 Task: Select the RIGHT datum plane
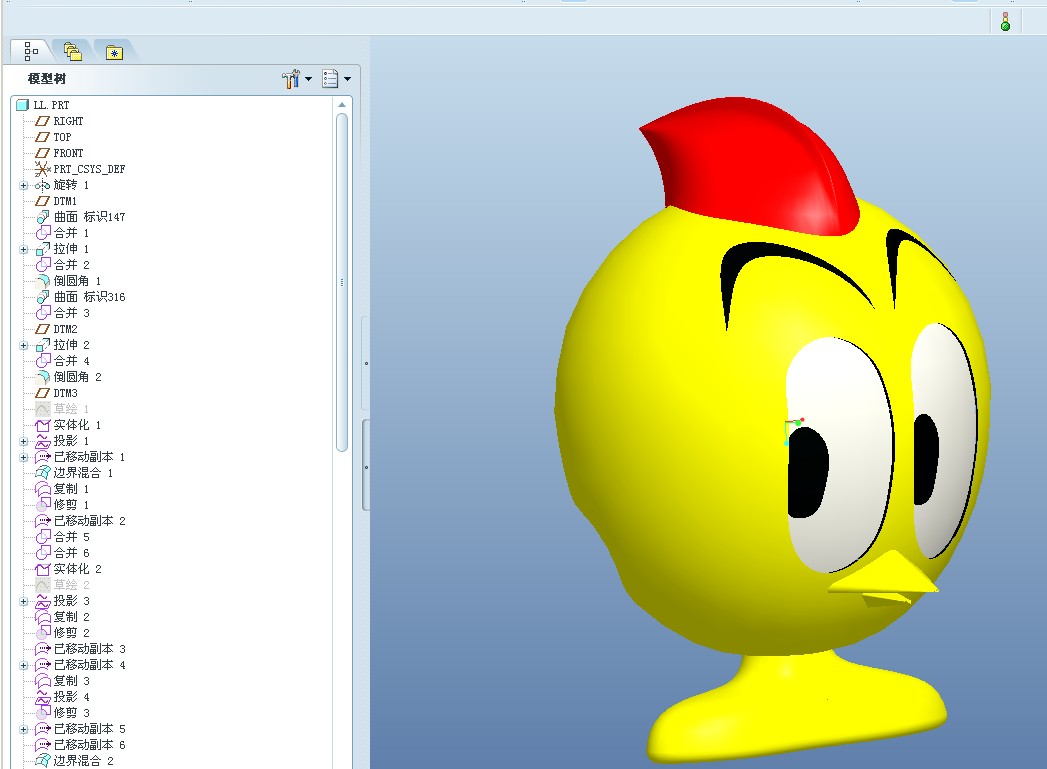[59, 121]
